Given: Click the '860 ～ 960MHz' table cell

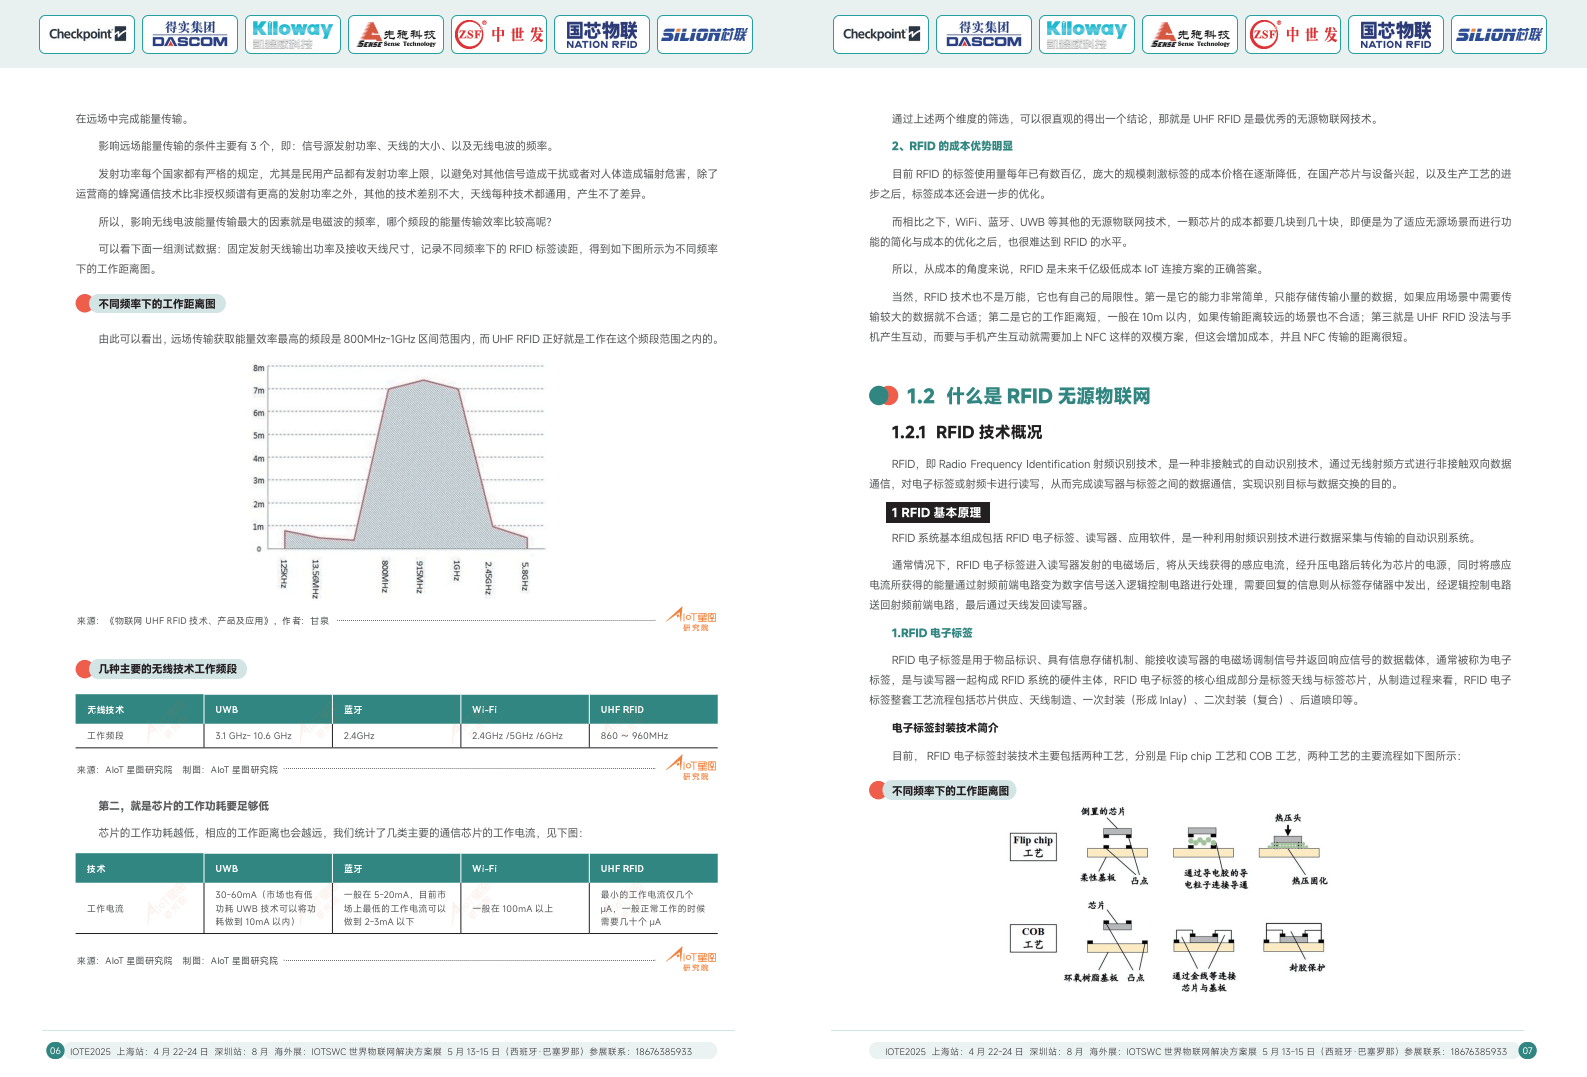Looking at the screenshot, I should 654,736.
